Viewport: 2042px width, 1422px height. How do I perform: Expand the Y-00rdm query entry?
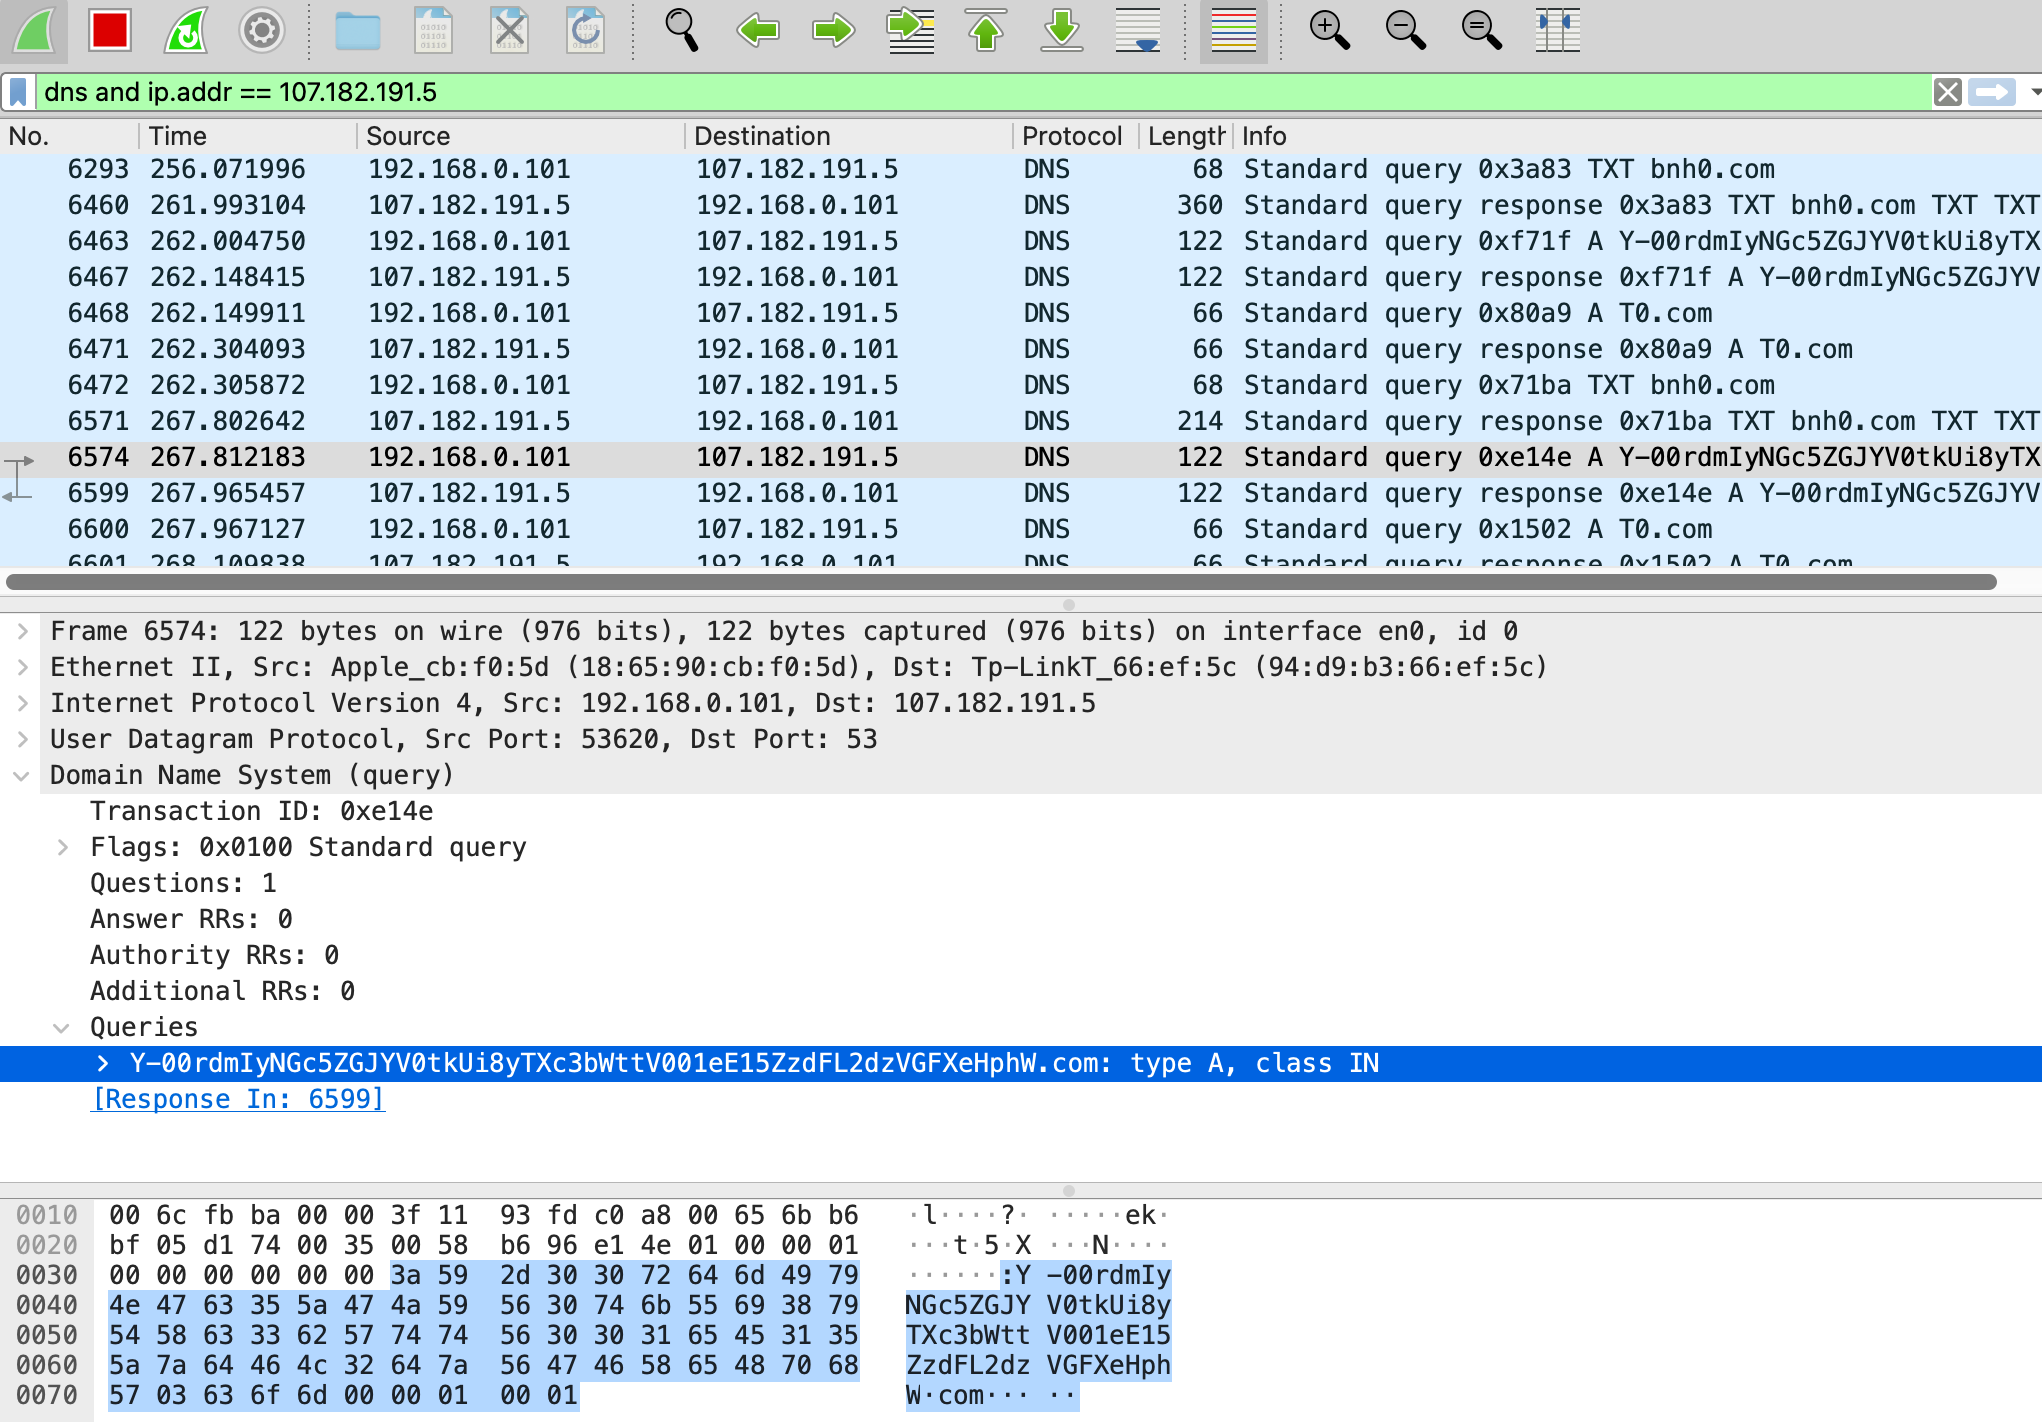pos(102,1063)
